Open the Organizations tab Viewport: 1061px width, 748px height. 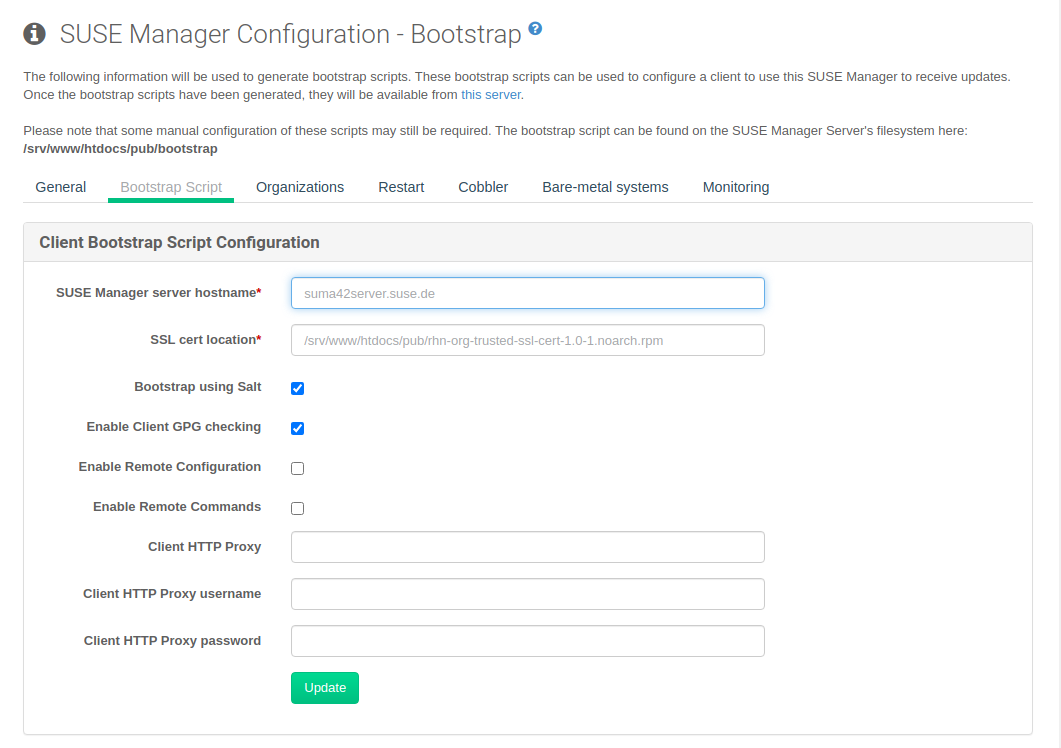(300, 187)
